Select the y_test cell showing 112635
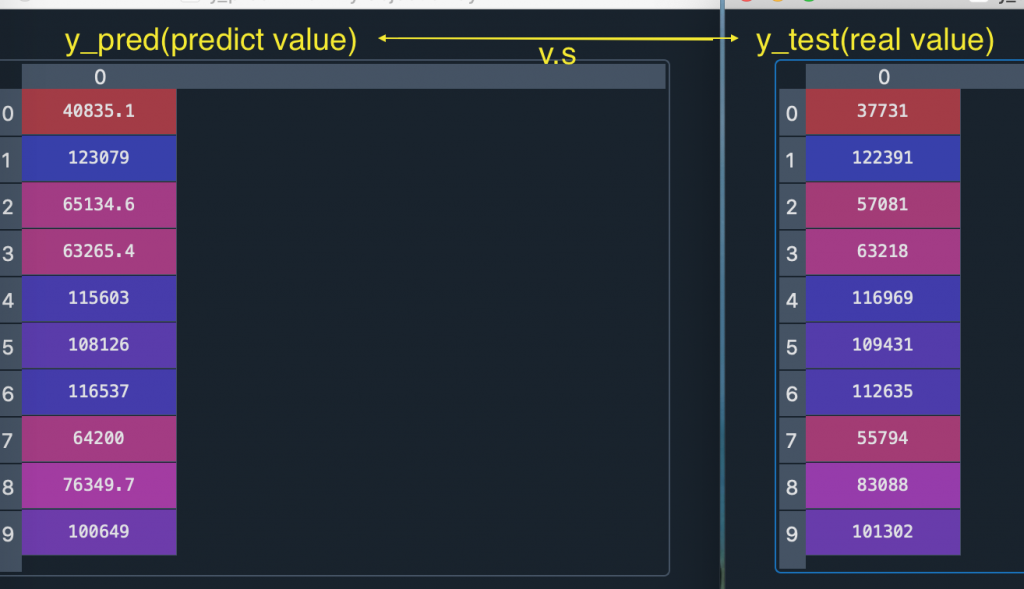Image resolution: width=1024 pixels, height=589 pixels. pyautogui.click(x=883, y=392)
